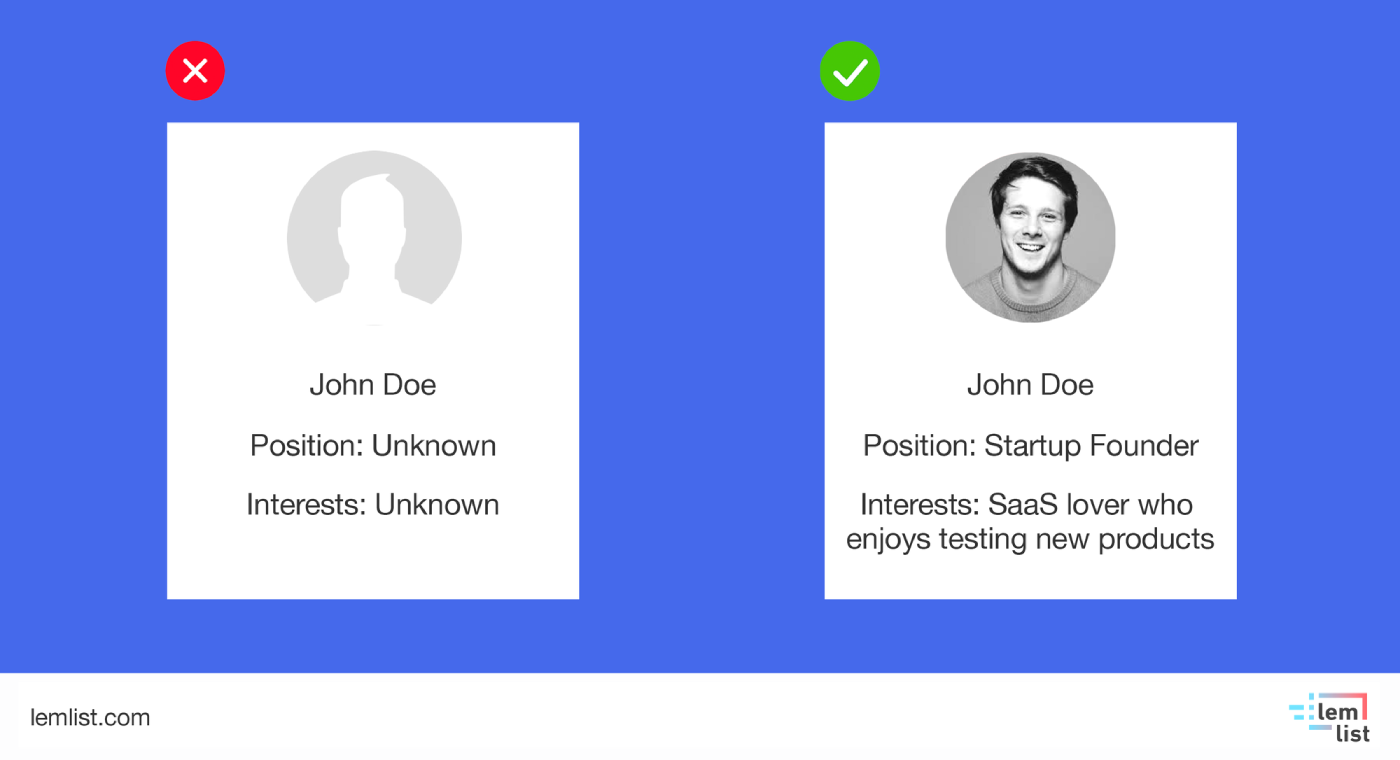Image resolution: width=1400 pixels, height=760 pixels.
Task: Click the "list" word in lemlist logo
Action: (1352, 733)
